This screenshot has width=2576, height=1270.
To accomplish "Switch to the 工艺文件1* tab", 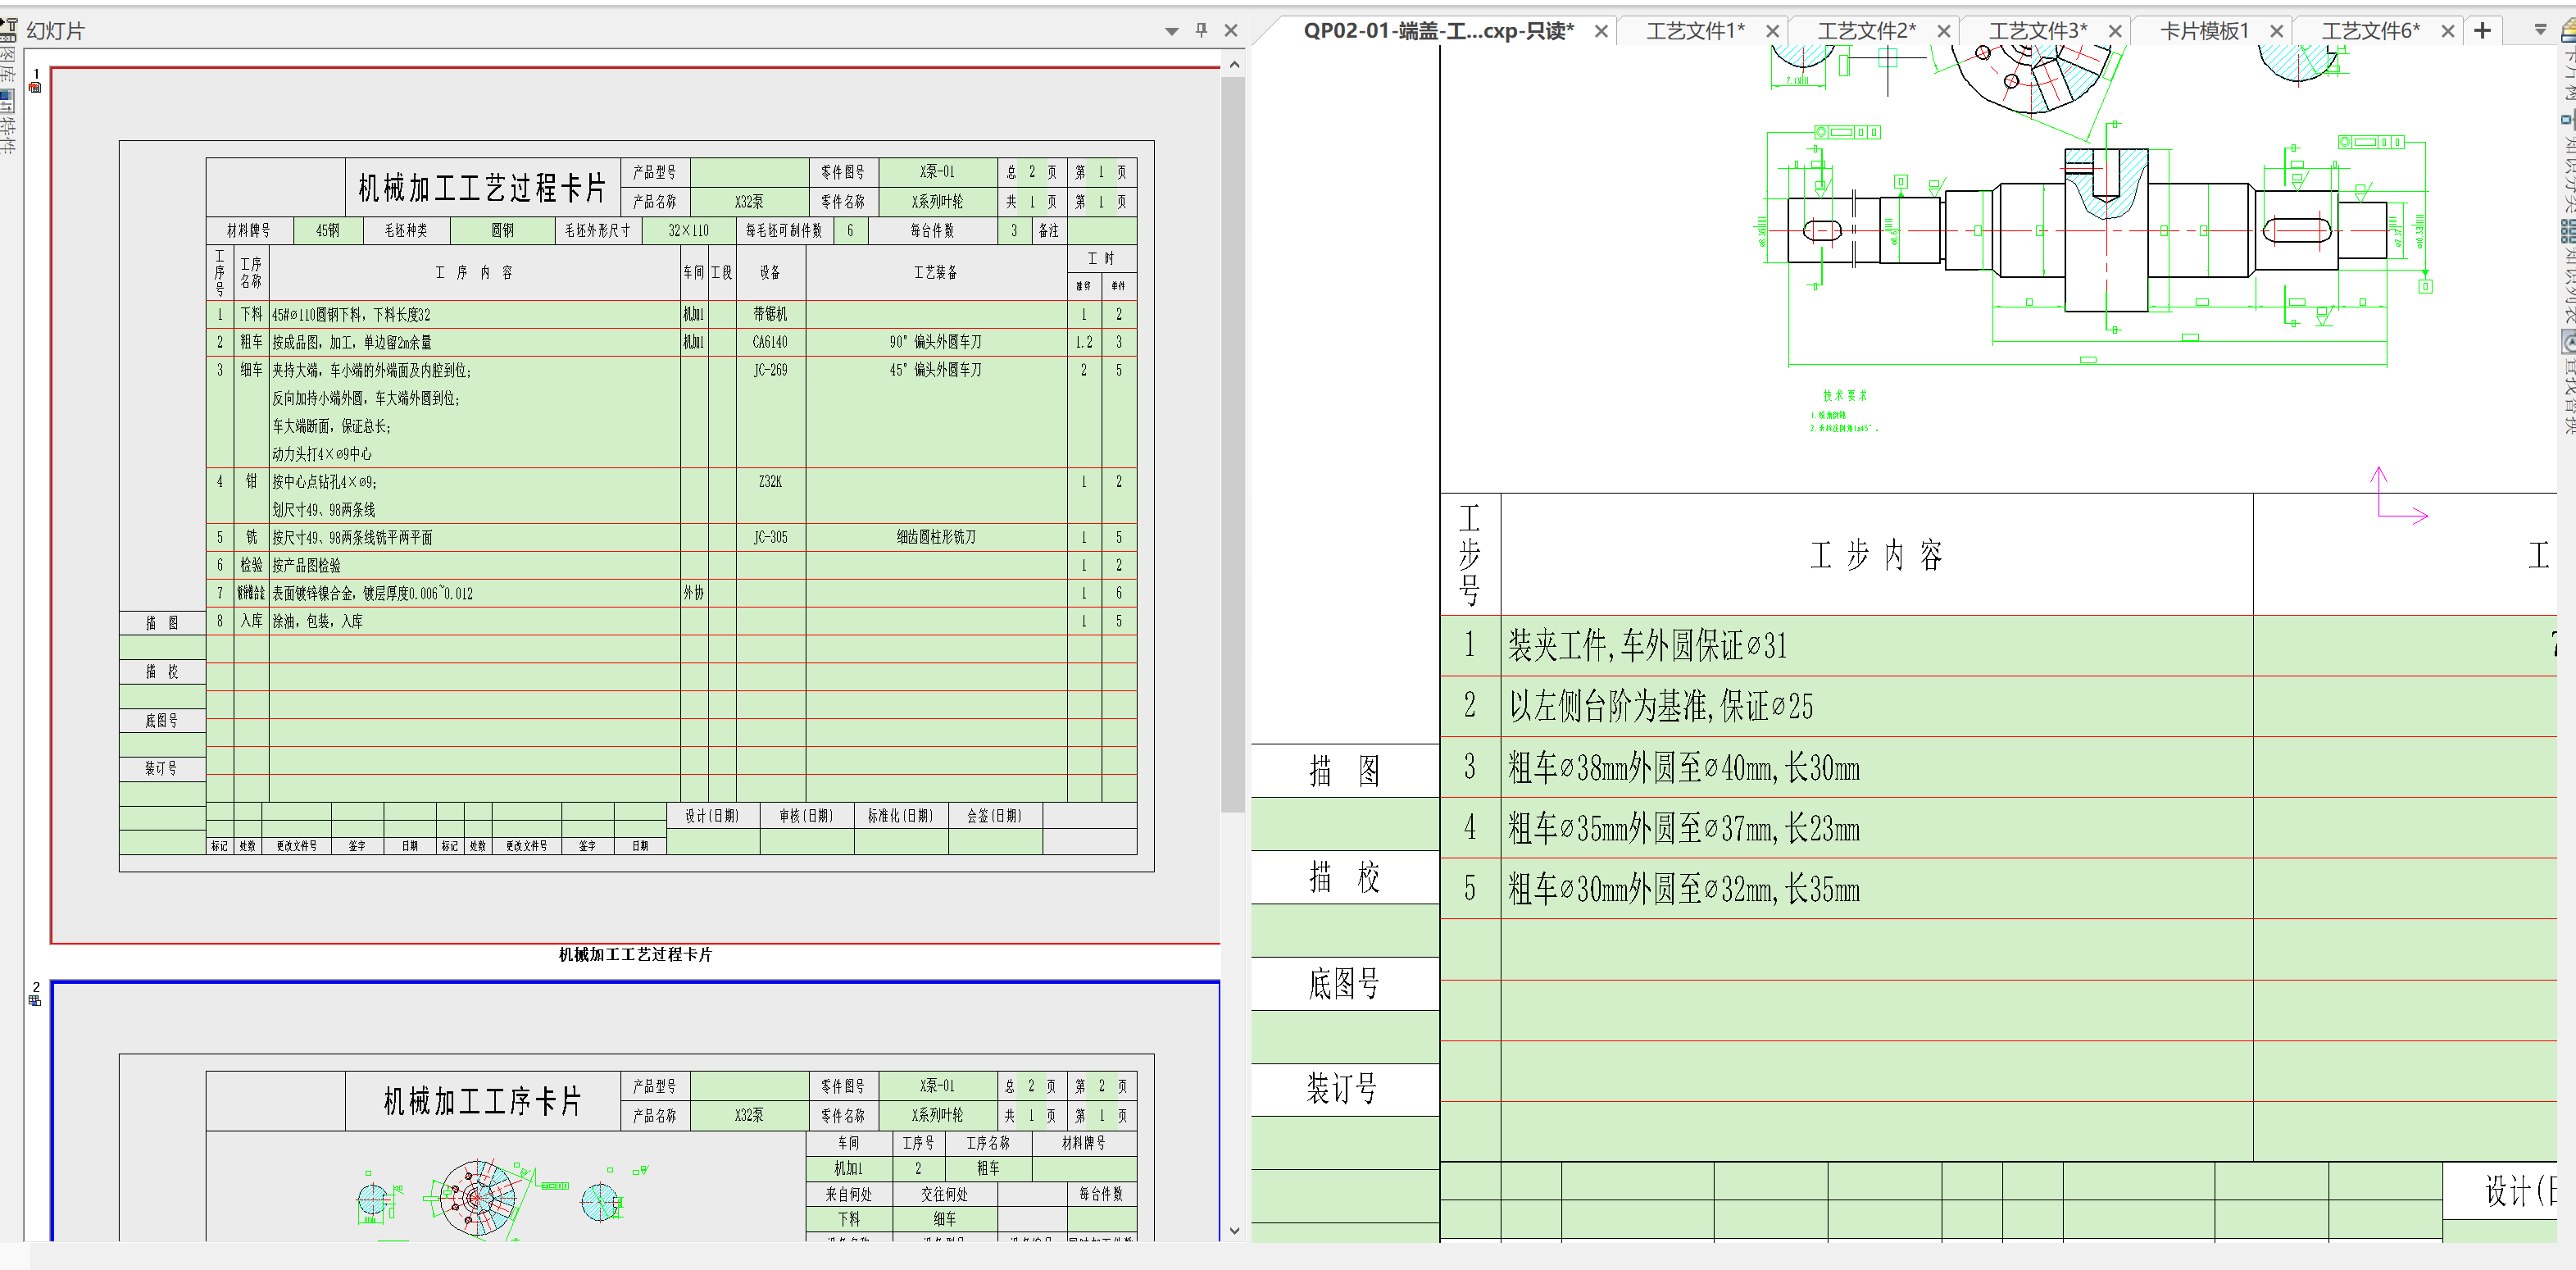I will [x=1695, y=31].
